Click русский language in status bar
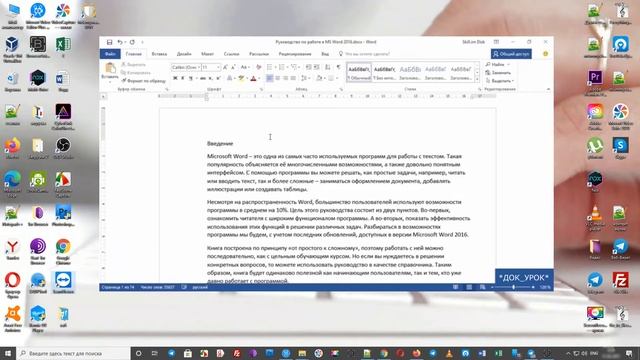 pos(200,287)
